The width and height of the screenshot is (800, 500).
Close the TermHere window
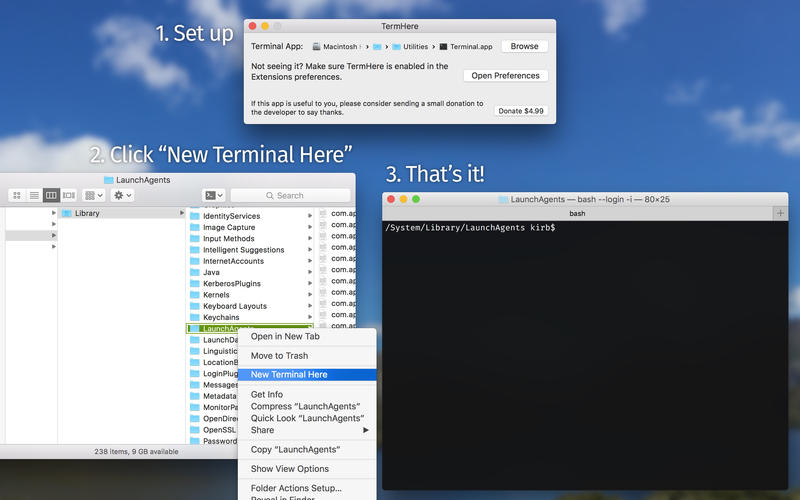(x=253, y=26)
